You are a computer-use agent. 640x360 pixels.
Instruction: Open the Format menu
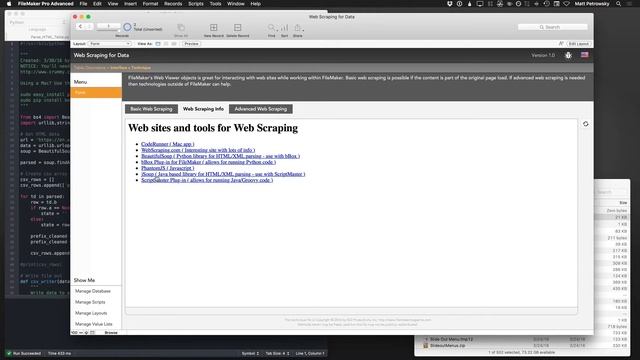point(150,4)
